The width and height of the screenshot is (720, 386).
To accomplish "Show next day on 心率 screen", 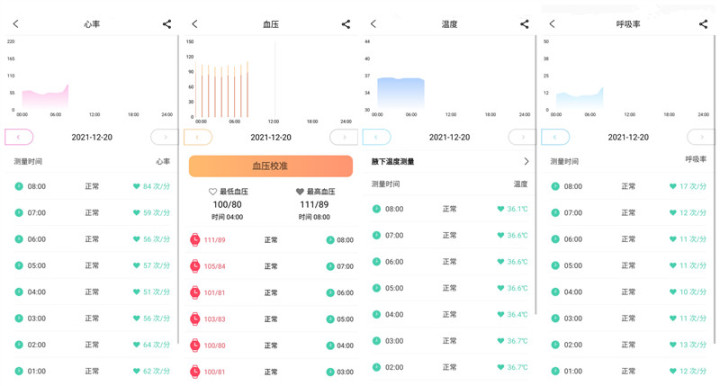I will (164, 137).
